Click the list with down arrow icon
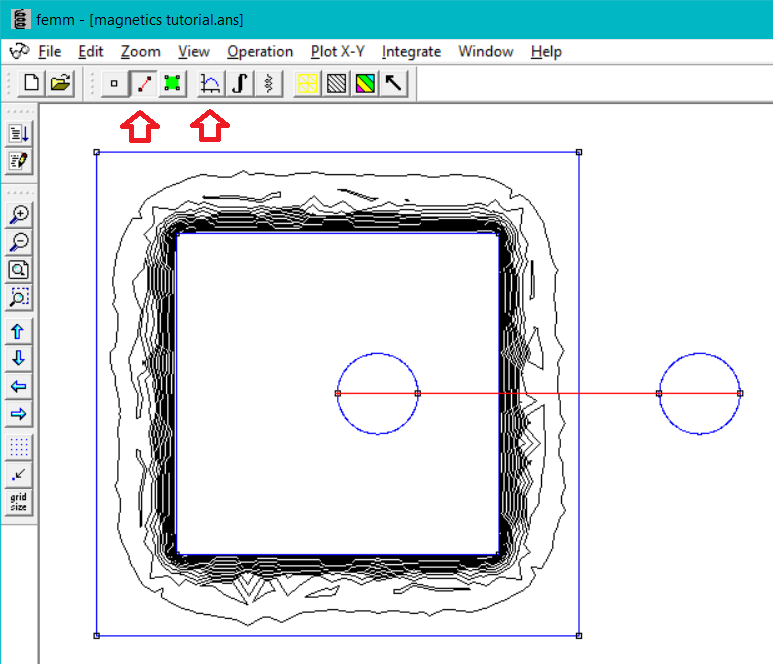Viewport: 773px width, 664px height. point(19,133)
